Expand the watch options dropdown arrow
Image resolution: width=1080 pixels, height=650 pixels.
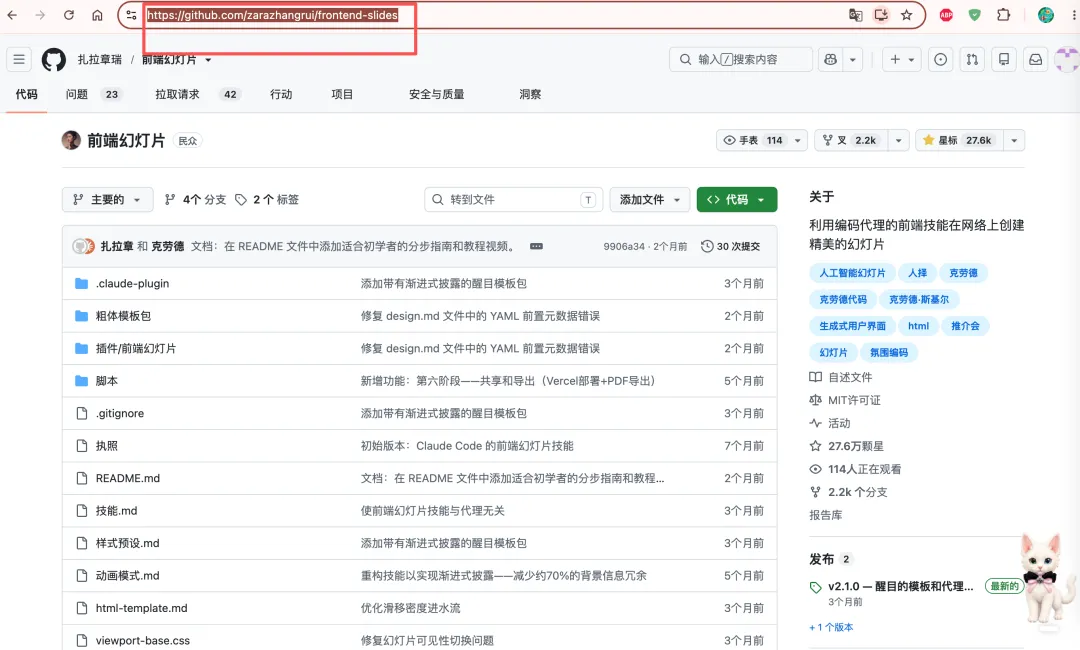point(798,140)
